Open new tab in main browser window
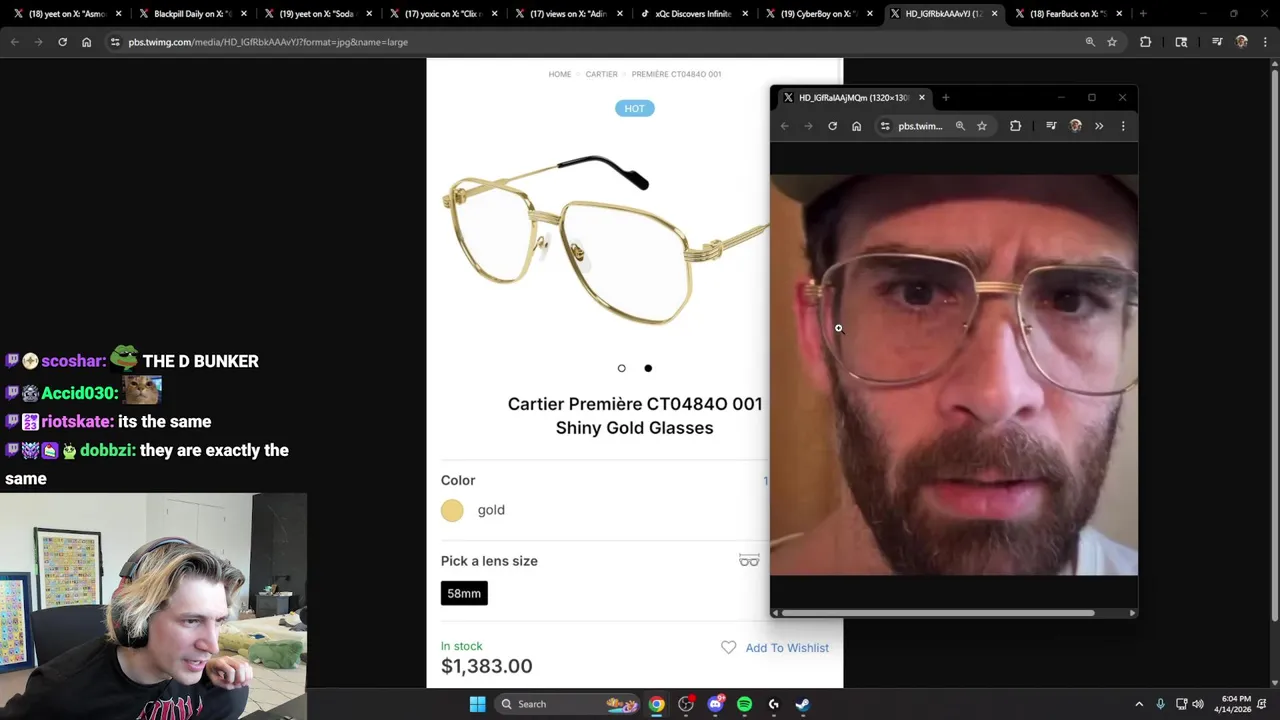This screenshot has width=1280, height=720. point(1143,14)
